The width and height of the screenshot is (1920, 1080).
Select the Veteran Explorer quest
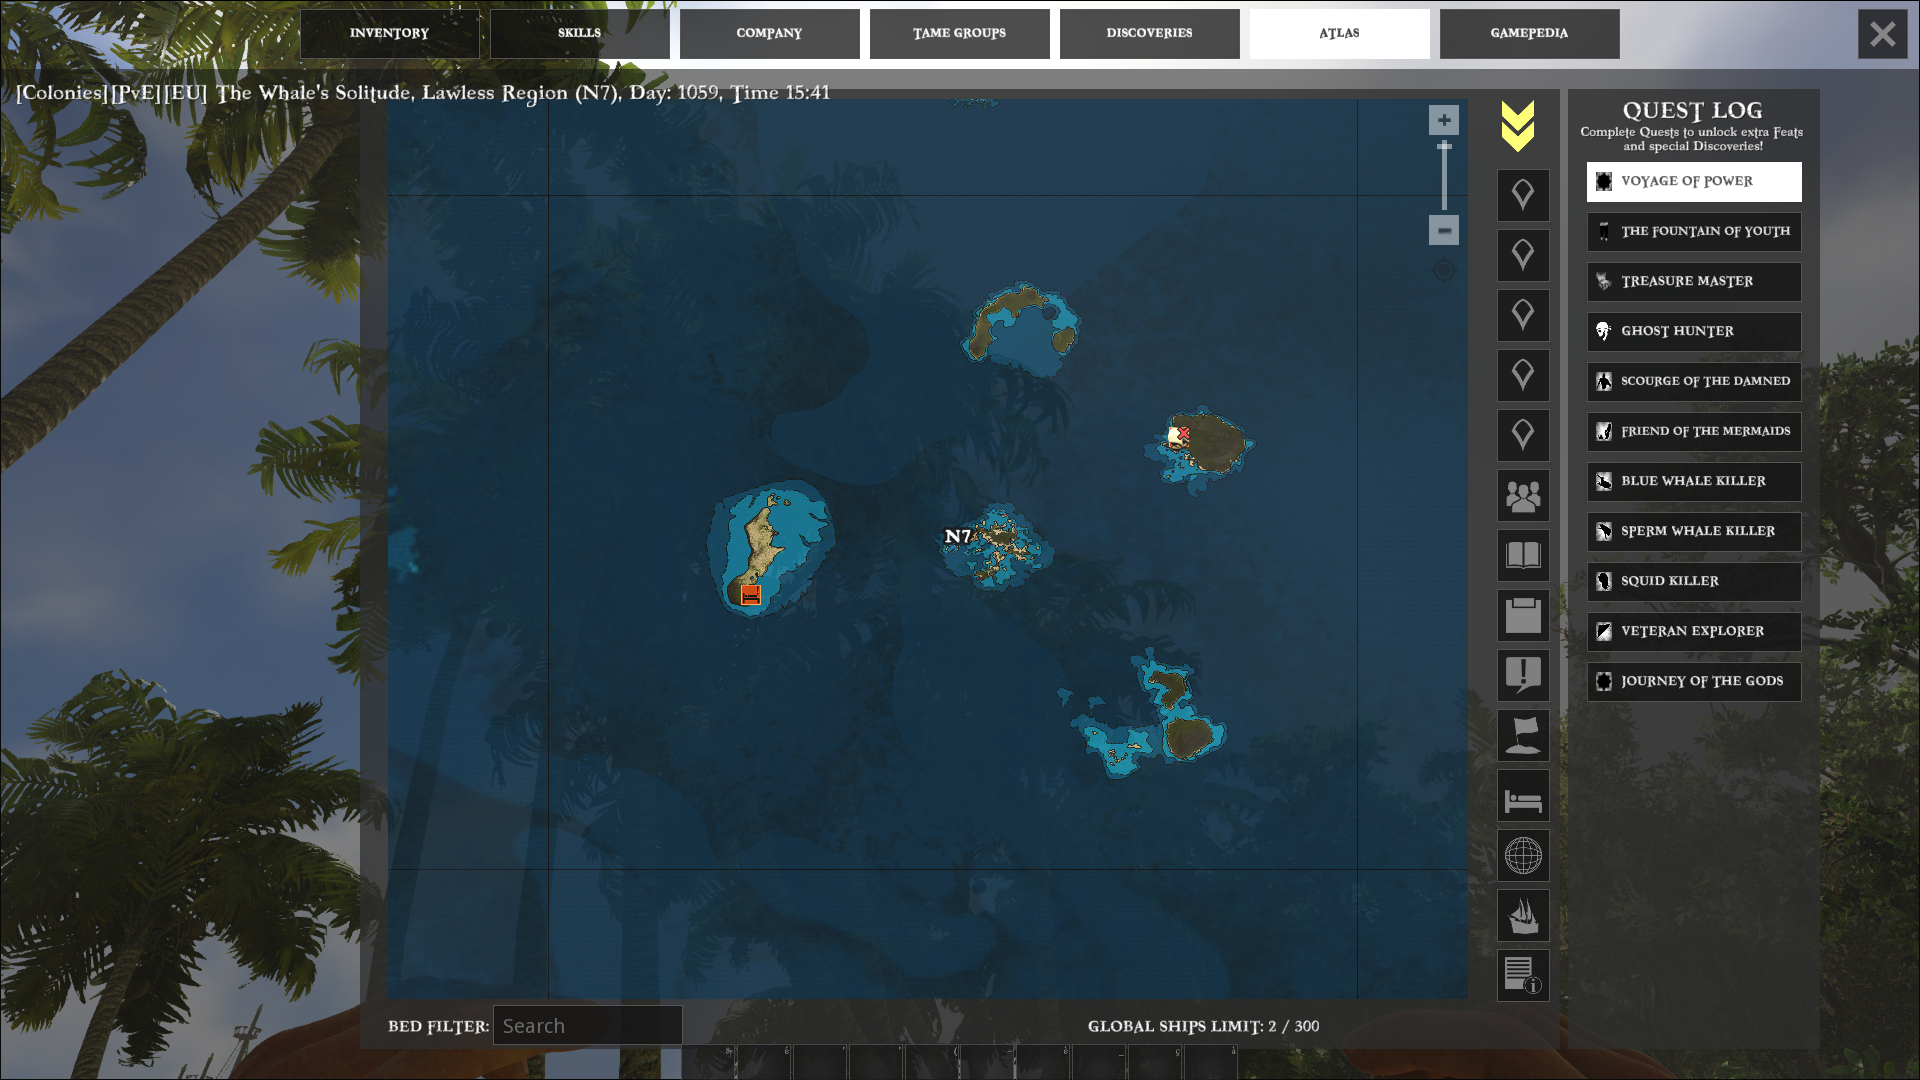pyautogui.click(x=1694, y=632)
